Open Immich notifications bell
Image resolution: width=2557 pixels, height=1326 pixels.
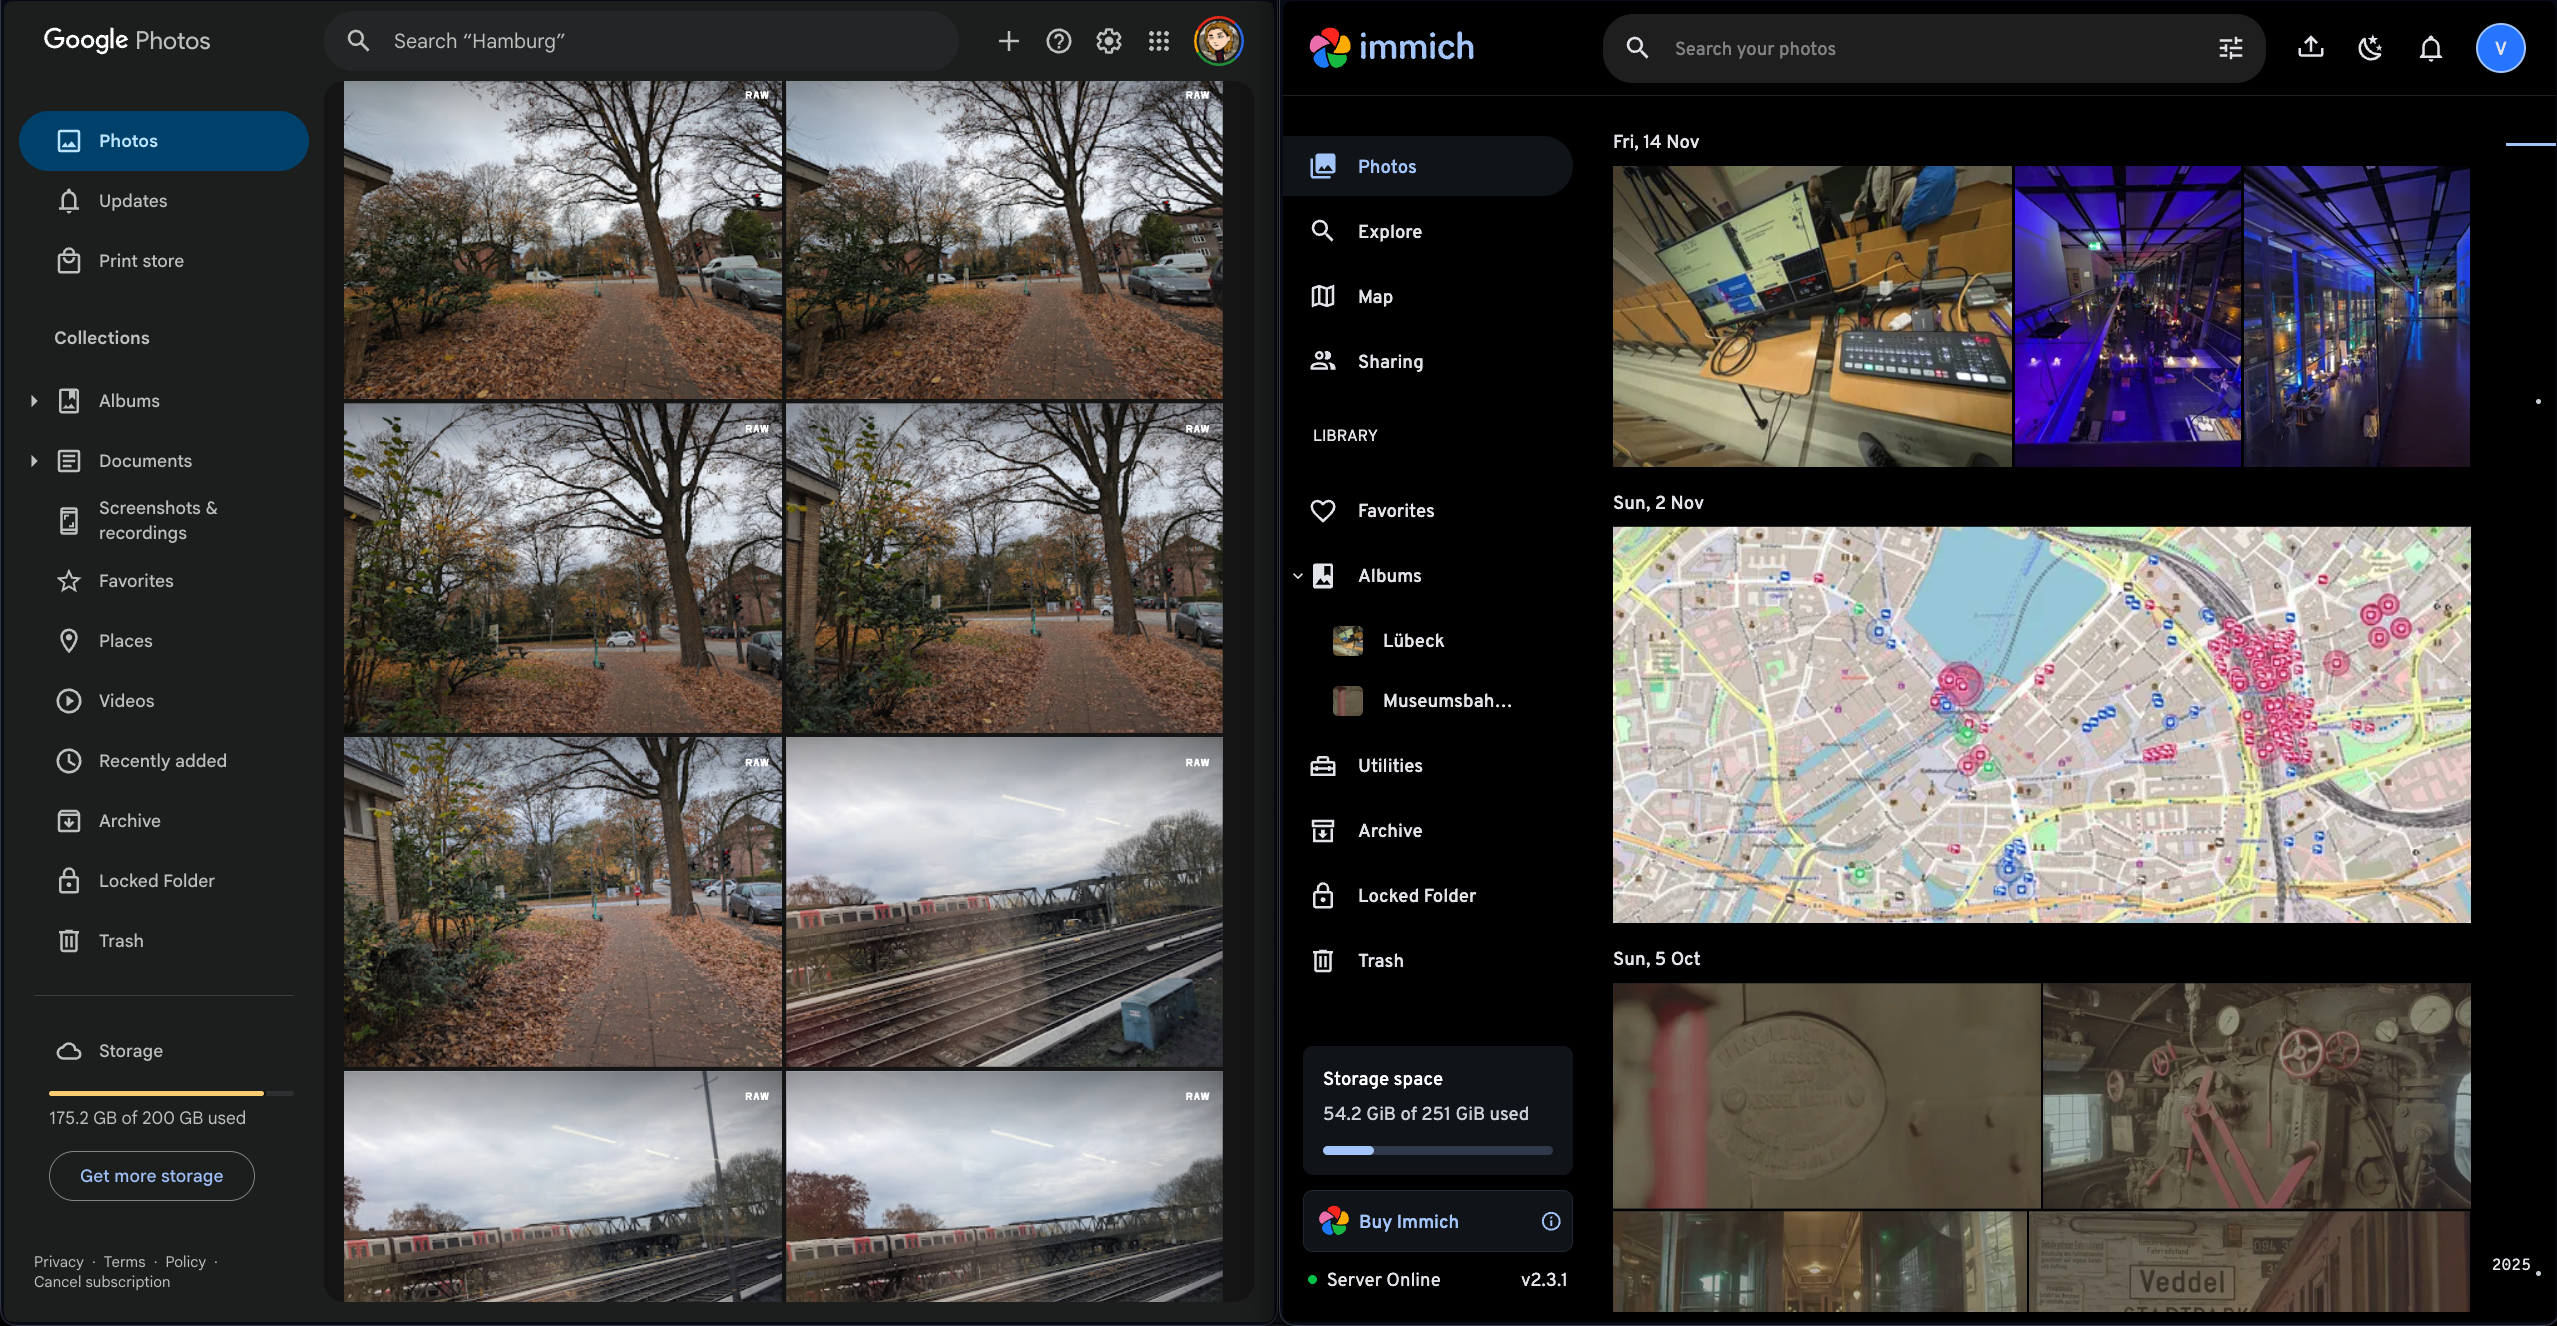point(2430,48)
